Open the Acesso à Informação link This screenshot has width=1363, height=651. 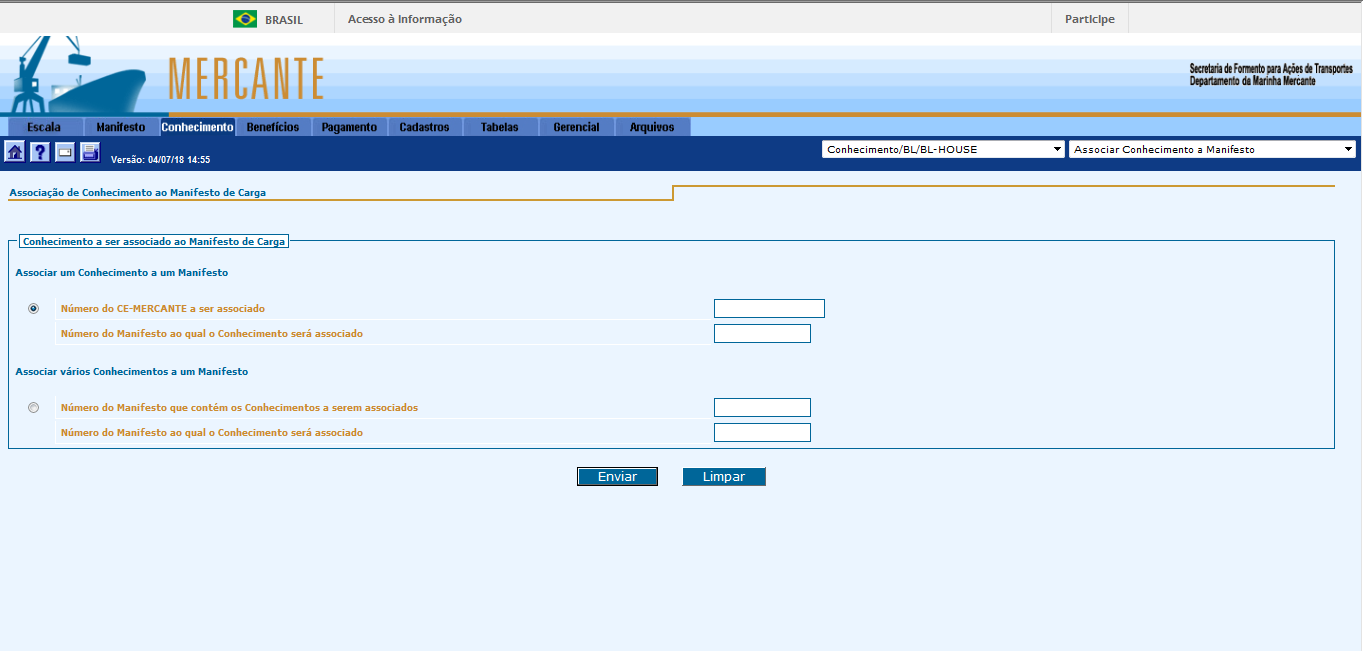(x=405, y=19)
